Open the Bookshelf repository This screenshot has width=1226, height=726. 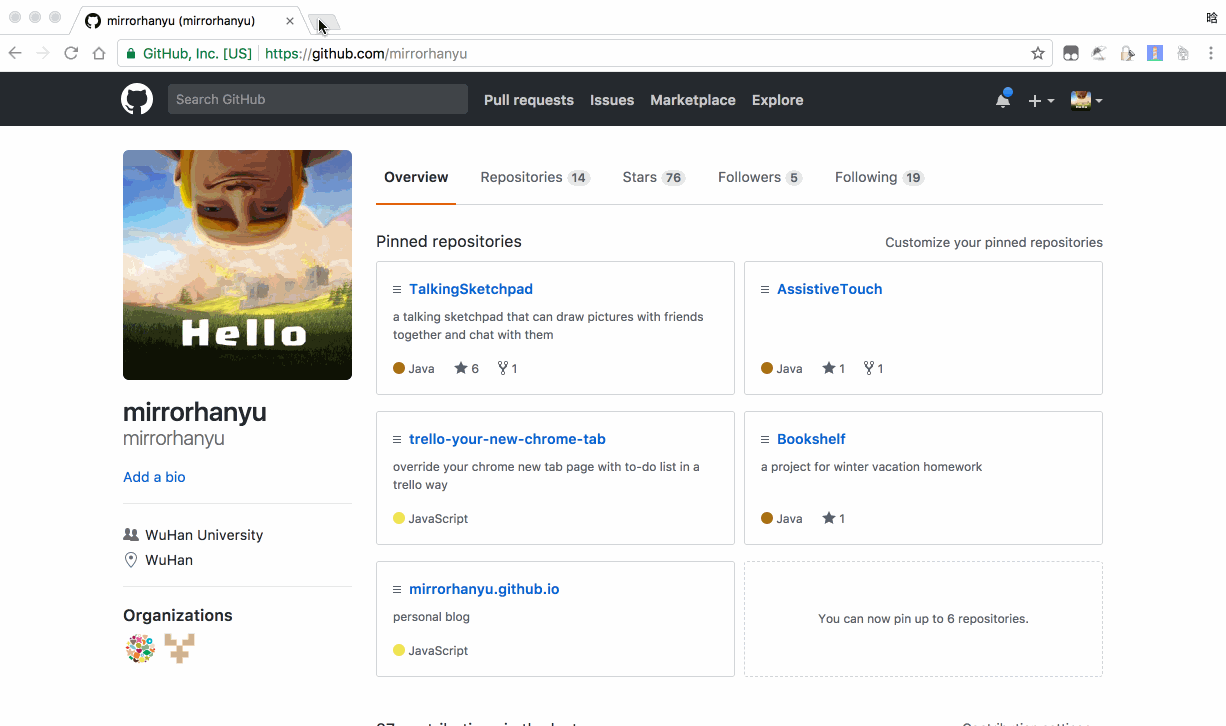(x=811, y=439)
